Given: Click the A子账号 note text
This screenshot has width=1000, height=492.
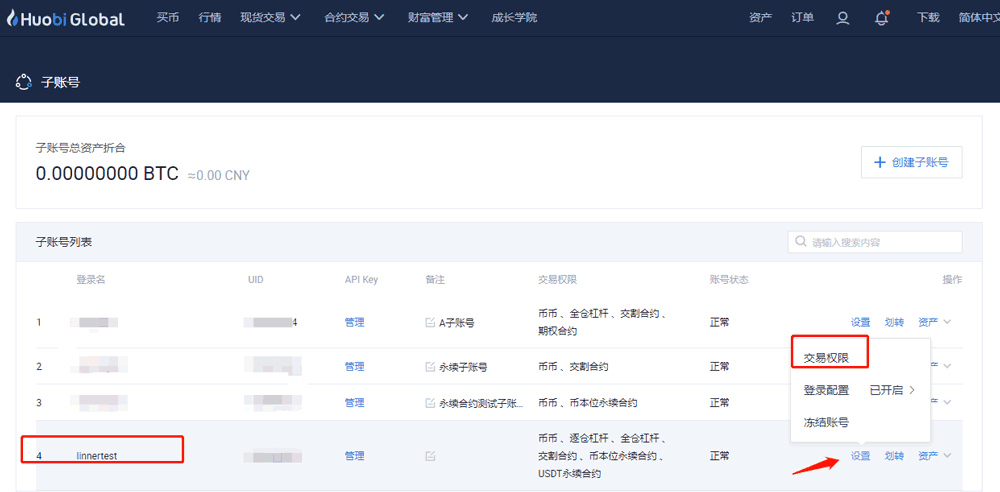Looking at the screenshot, I should pyautogui.click(x=457, y=322).
